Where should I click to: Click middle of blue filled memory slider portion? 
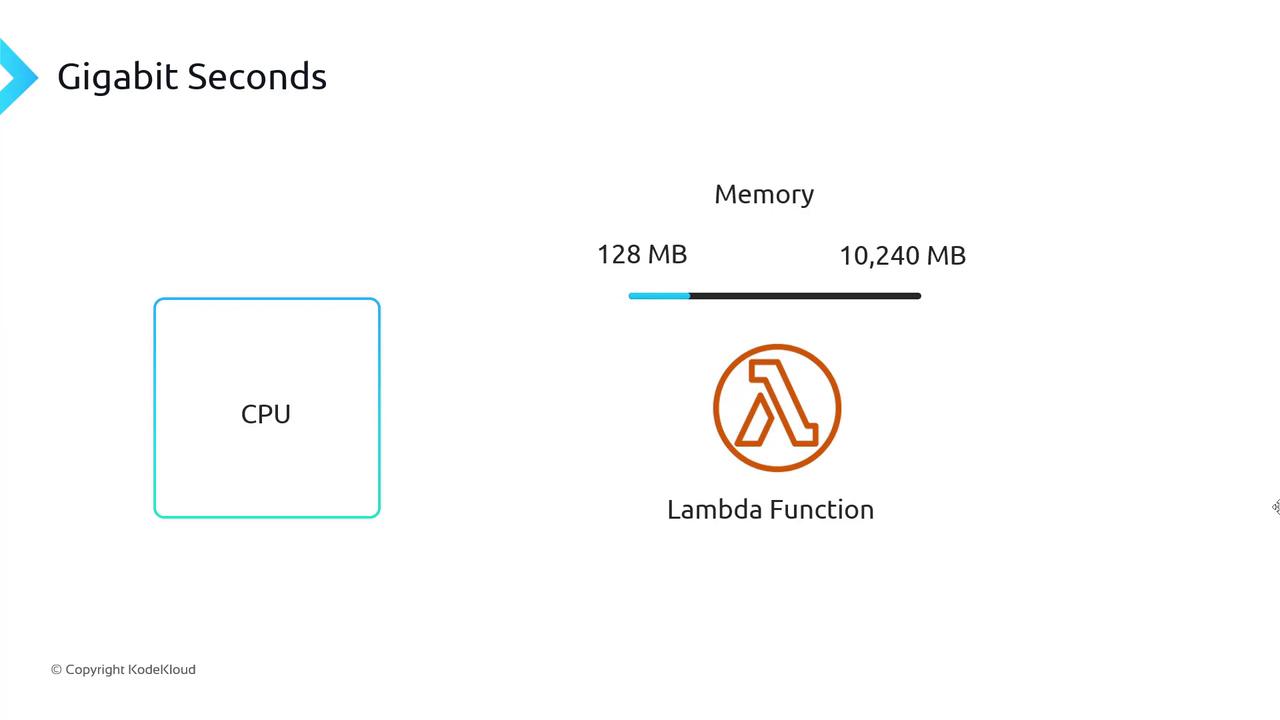coord(659,296)
